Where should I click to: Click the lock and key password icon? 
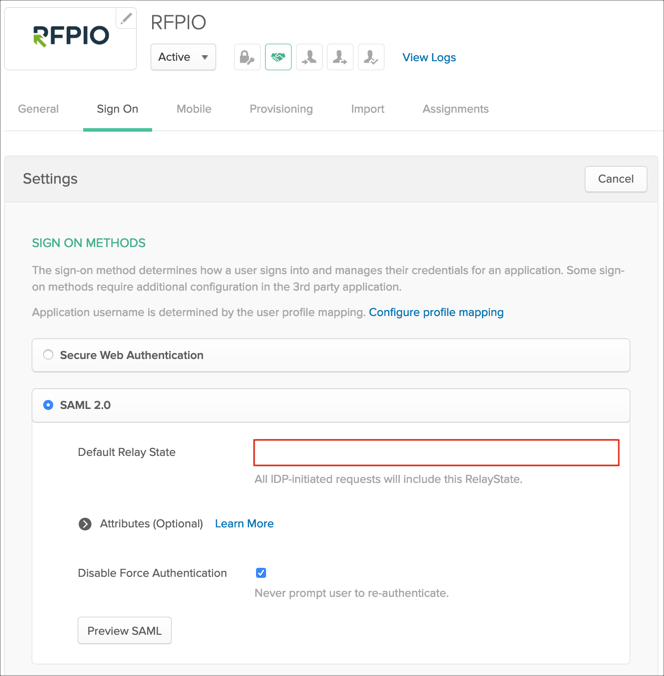(247, 57)
